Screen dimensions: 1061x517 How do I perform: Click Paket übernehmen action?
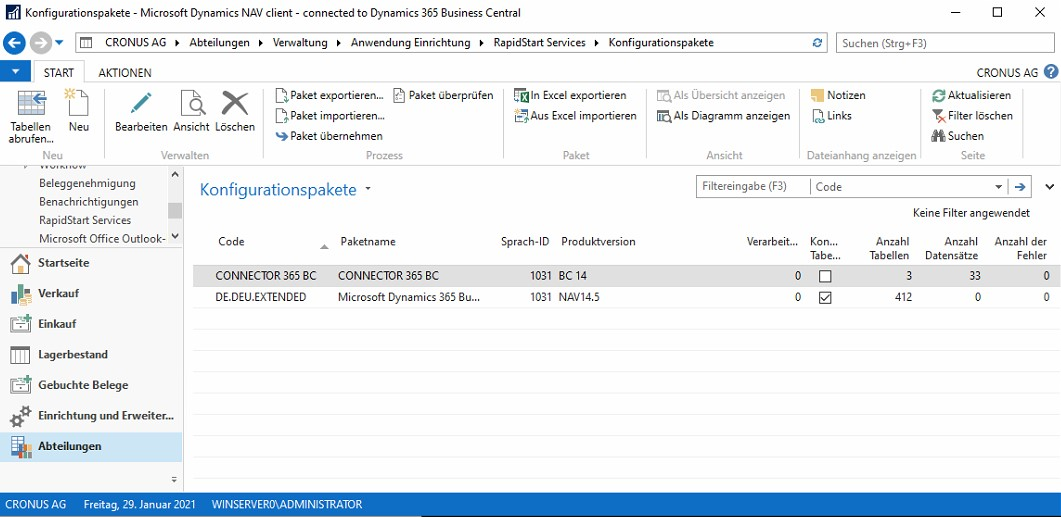329,136
